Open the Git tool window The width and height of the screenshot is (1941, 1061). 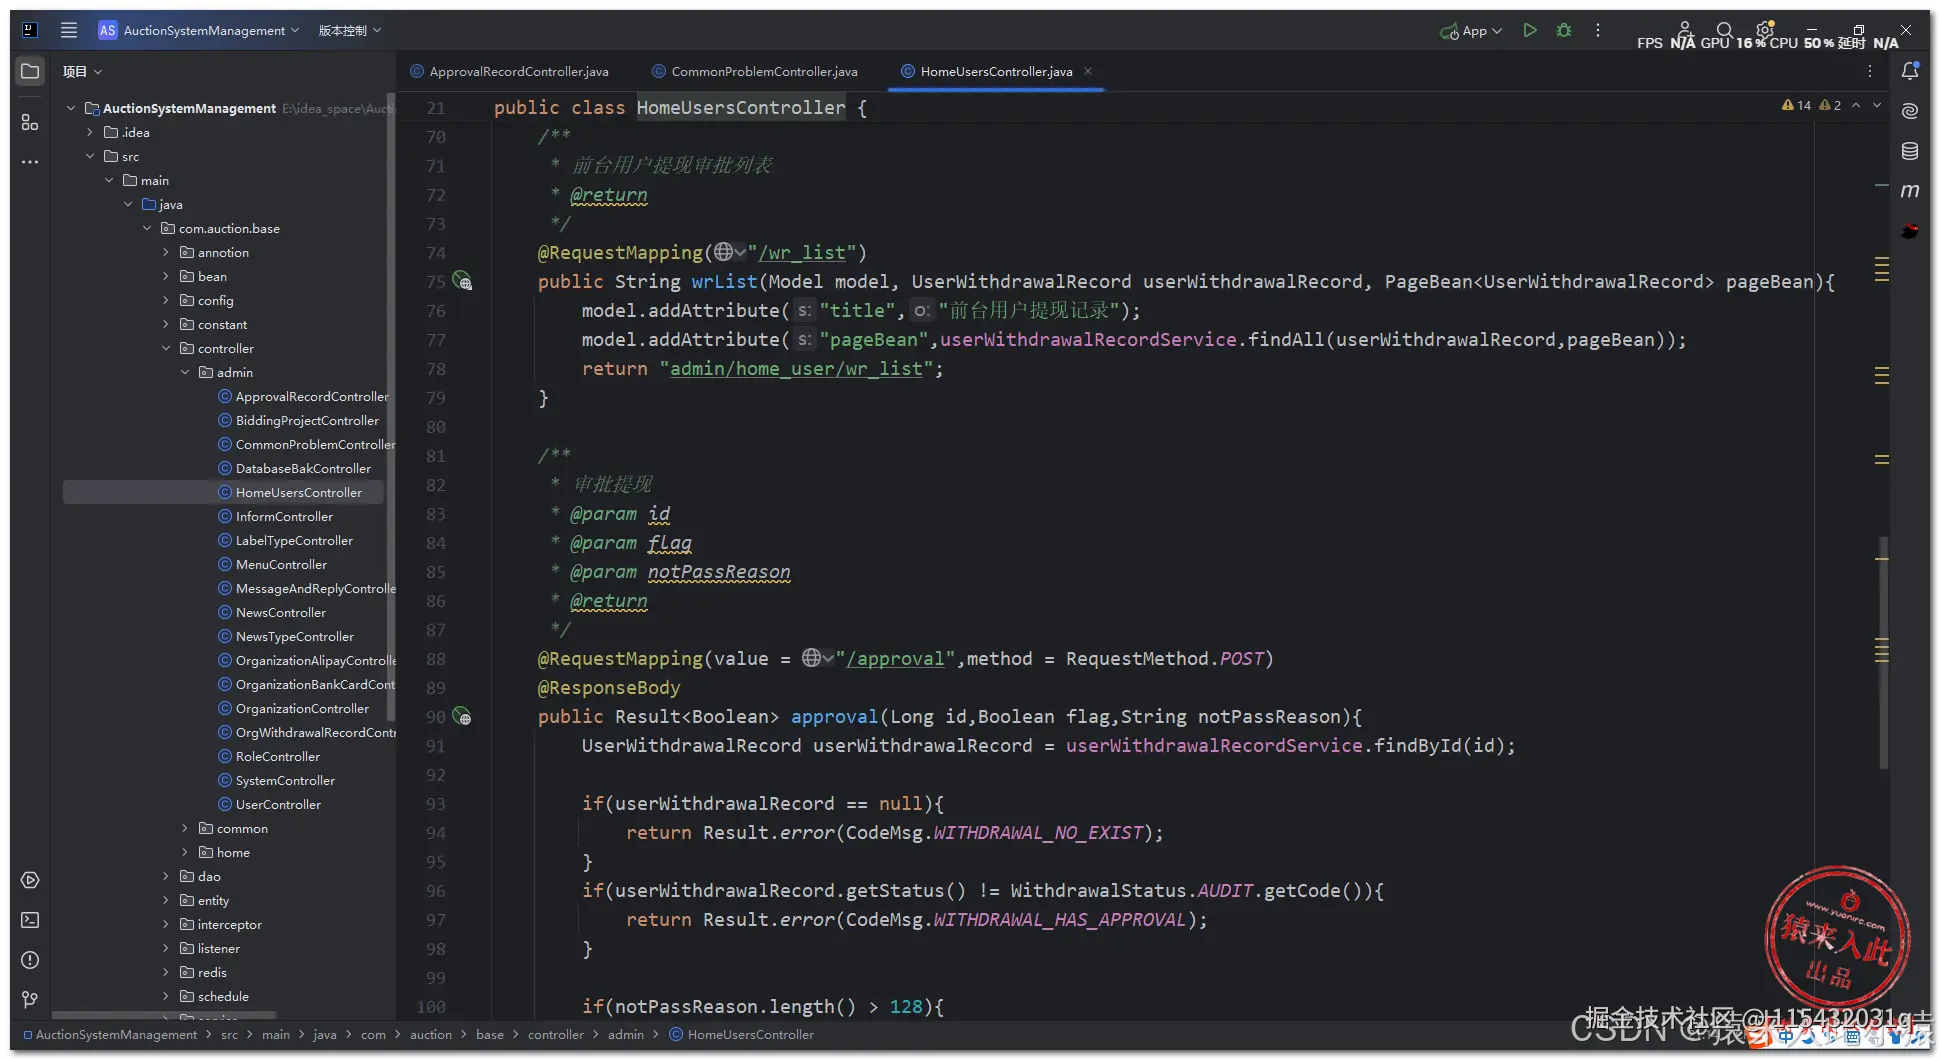click(30, 999)
